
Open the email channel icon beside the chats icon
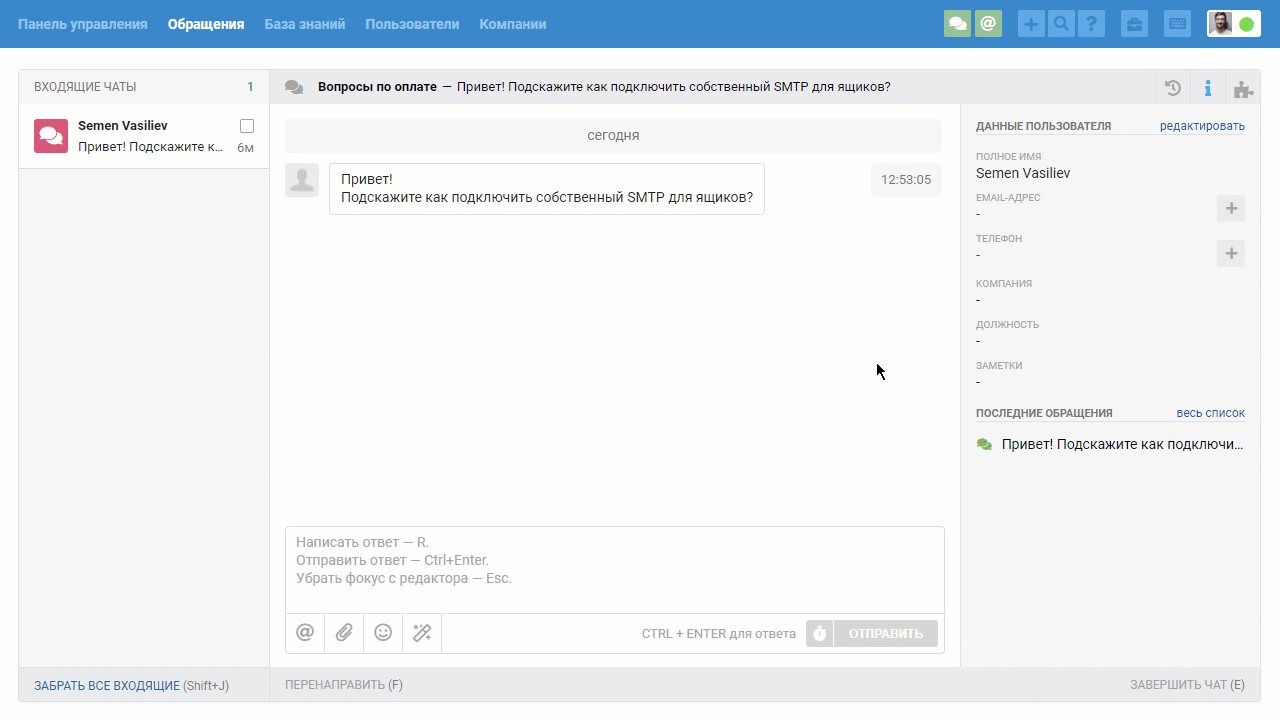tap(989, 23)
